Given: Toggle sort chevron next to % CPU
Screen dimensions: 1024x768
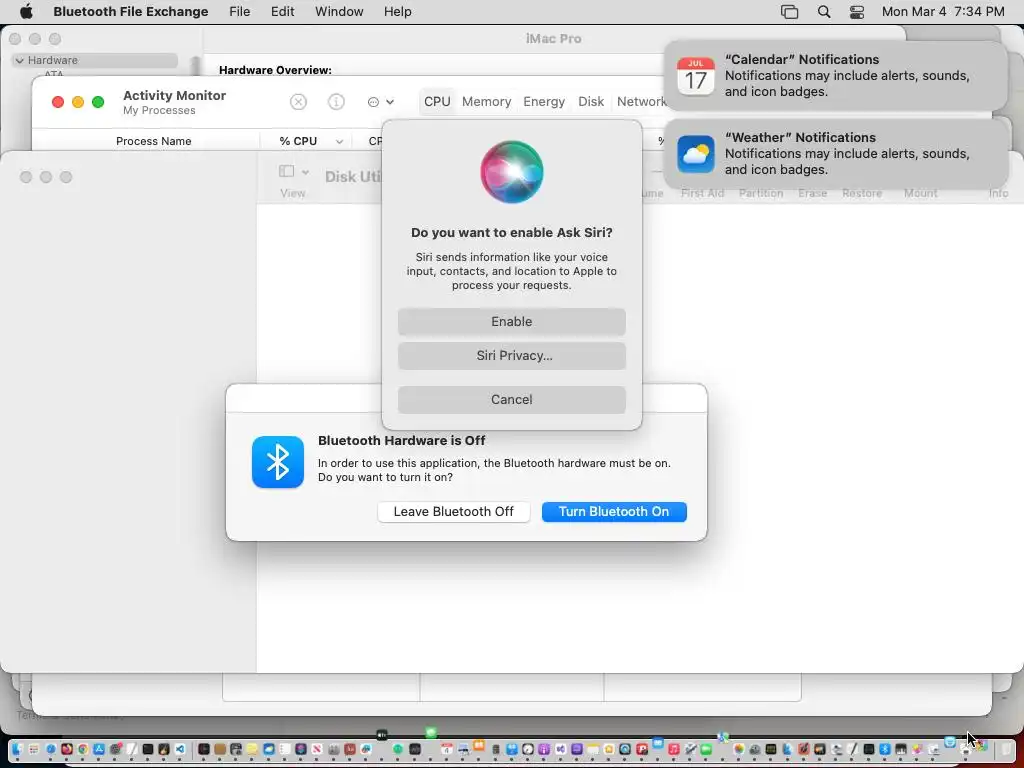Looking at the screenshot, I should (x=340, y=142).
